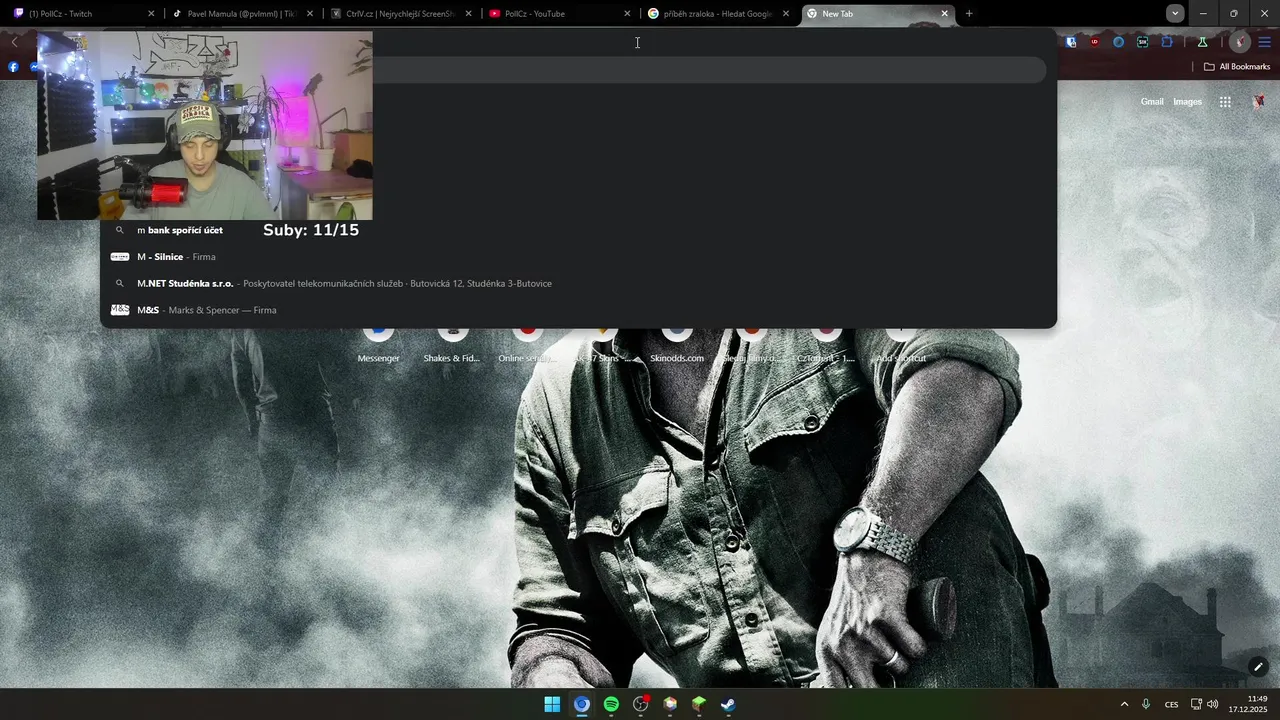Select the 'M&S - Marks & Spencer' suggestion
The width and height of the screenshot is (1280, 720).
point(578,310)
